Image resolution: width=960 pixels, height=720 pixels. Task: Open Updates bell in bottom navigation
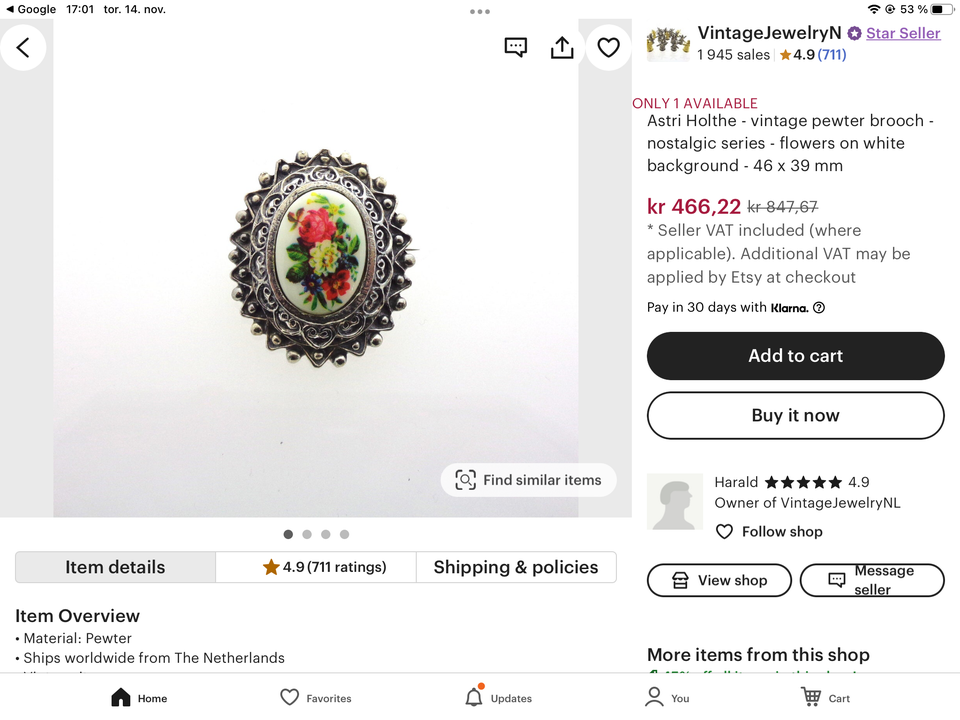pyautogui.click(x=498, y=697)
